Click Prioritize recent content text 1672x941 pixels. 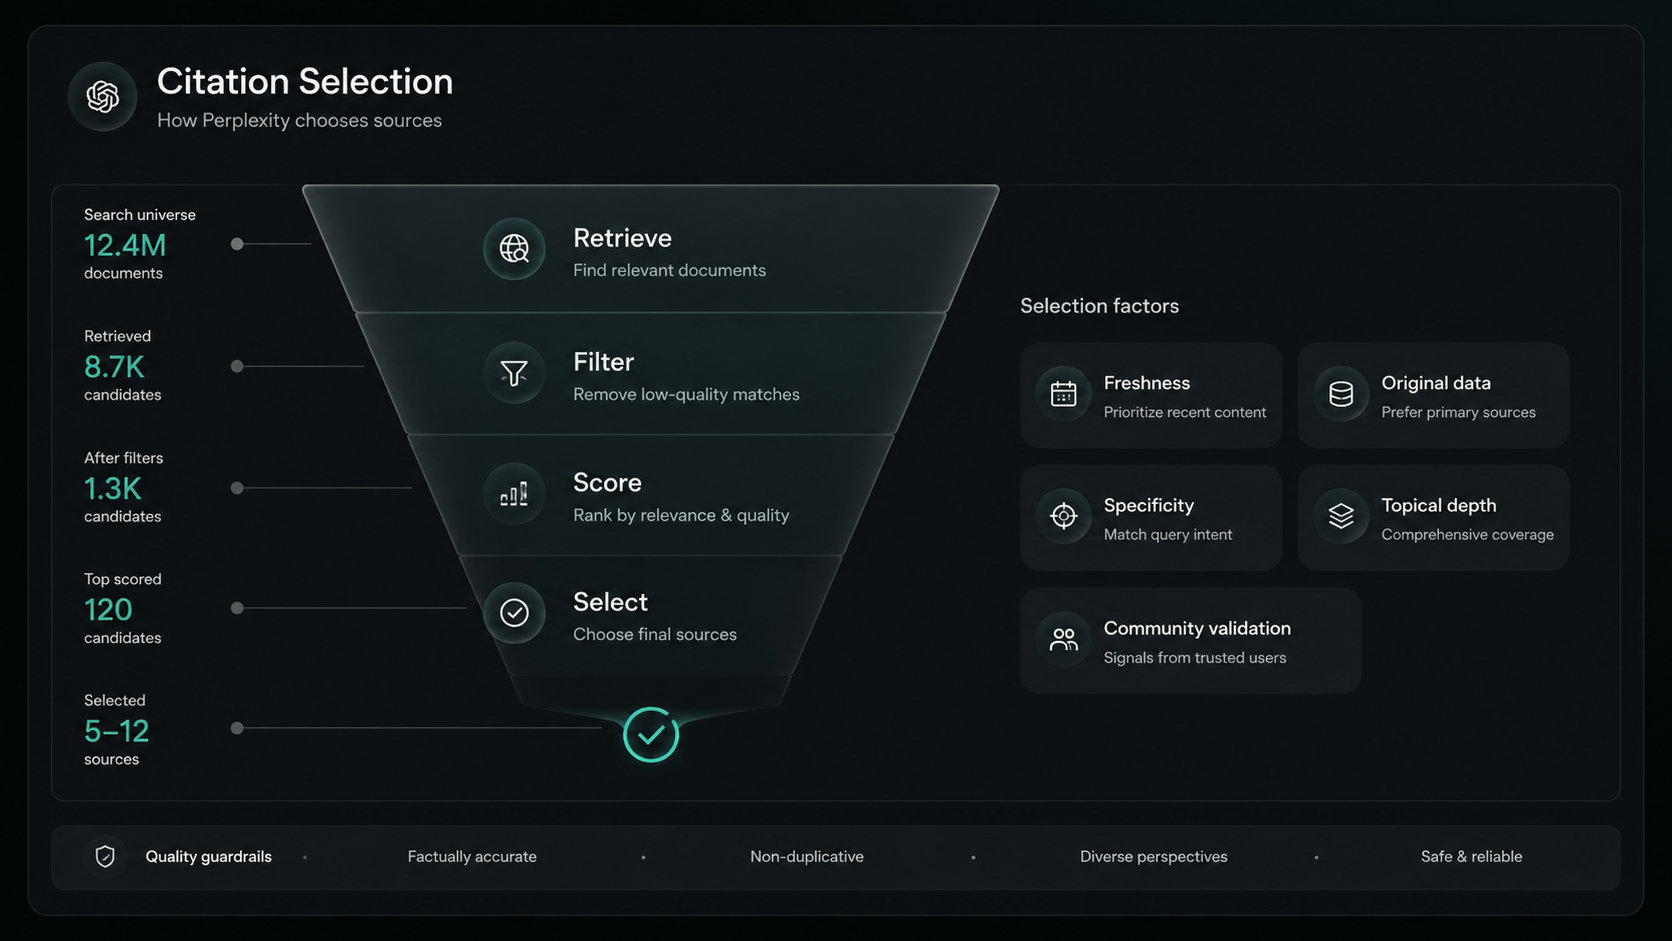pos(1185,412)
